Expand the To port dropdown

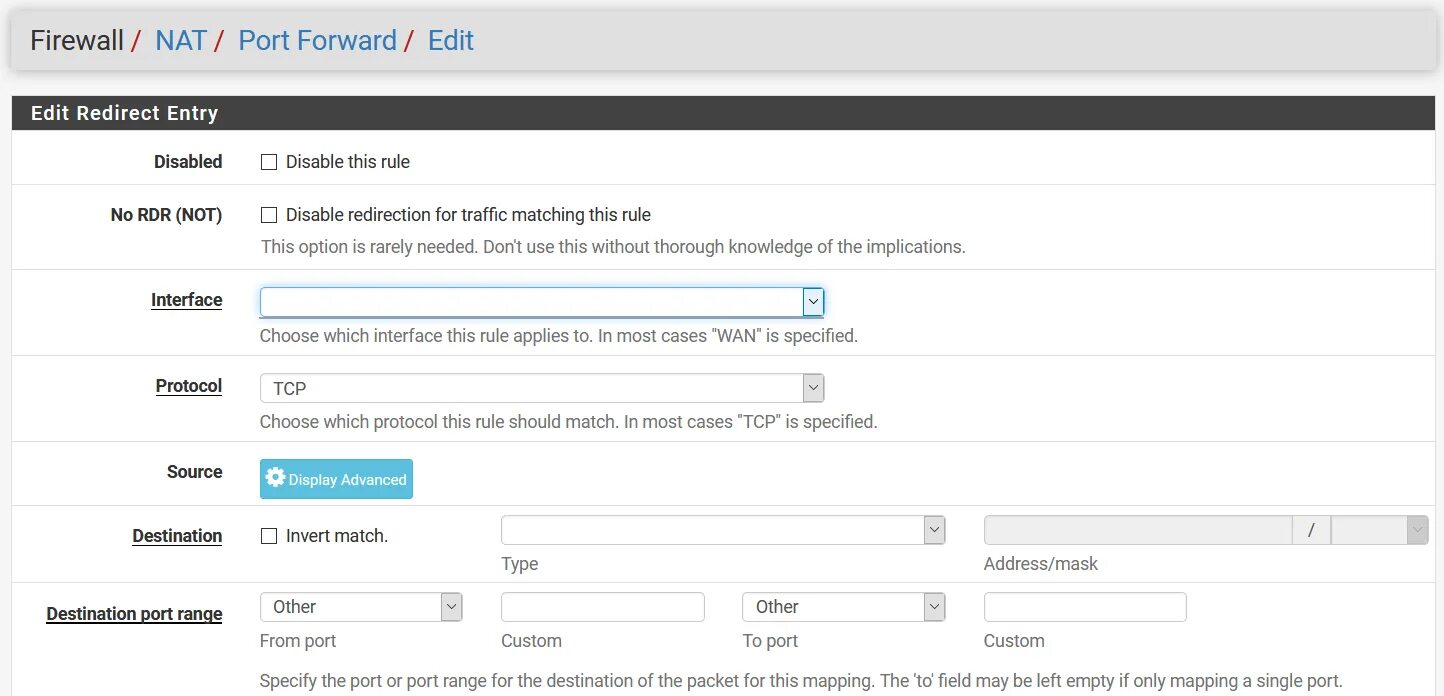pos(843,607)
